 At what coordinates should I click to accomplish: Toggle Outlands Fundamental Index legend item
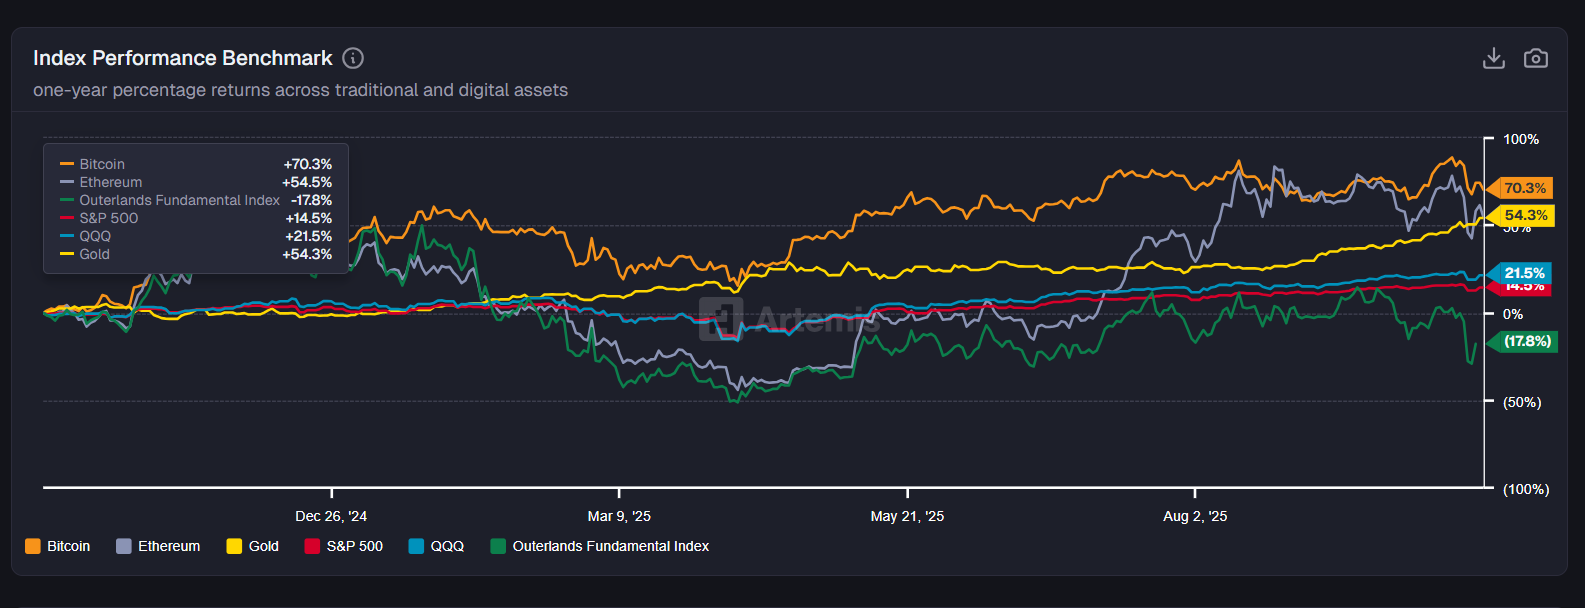tap(610, 546)
